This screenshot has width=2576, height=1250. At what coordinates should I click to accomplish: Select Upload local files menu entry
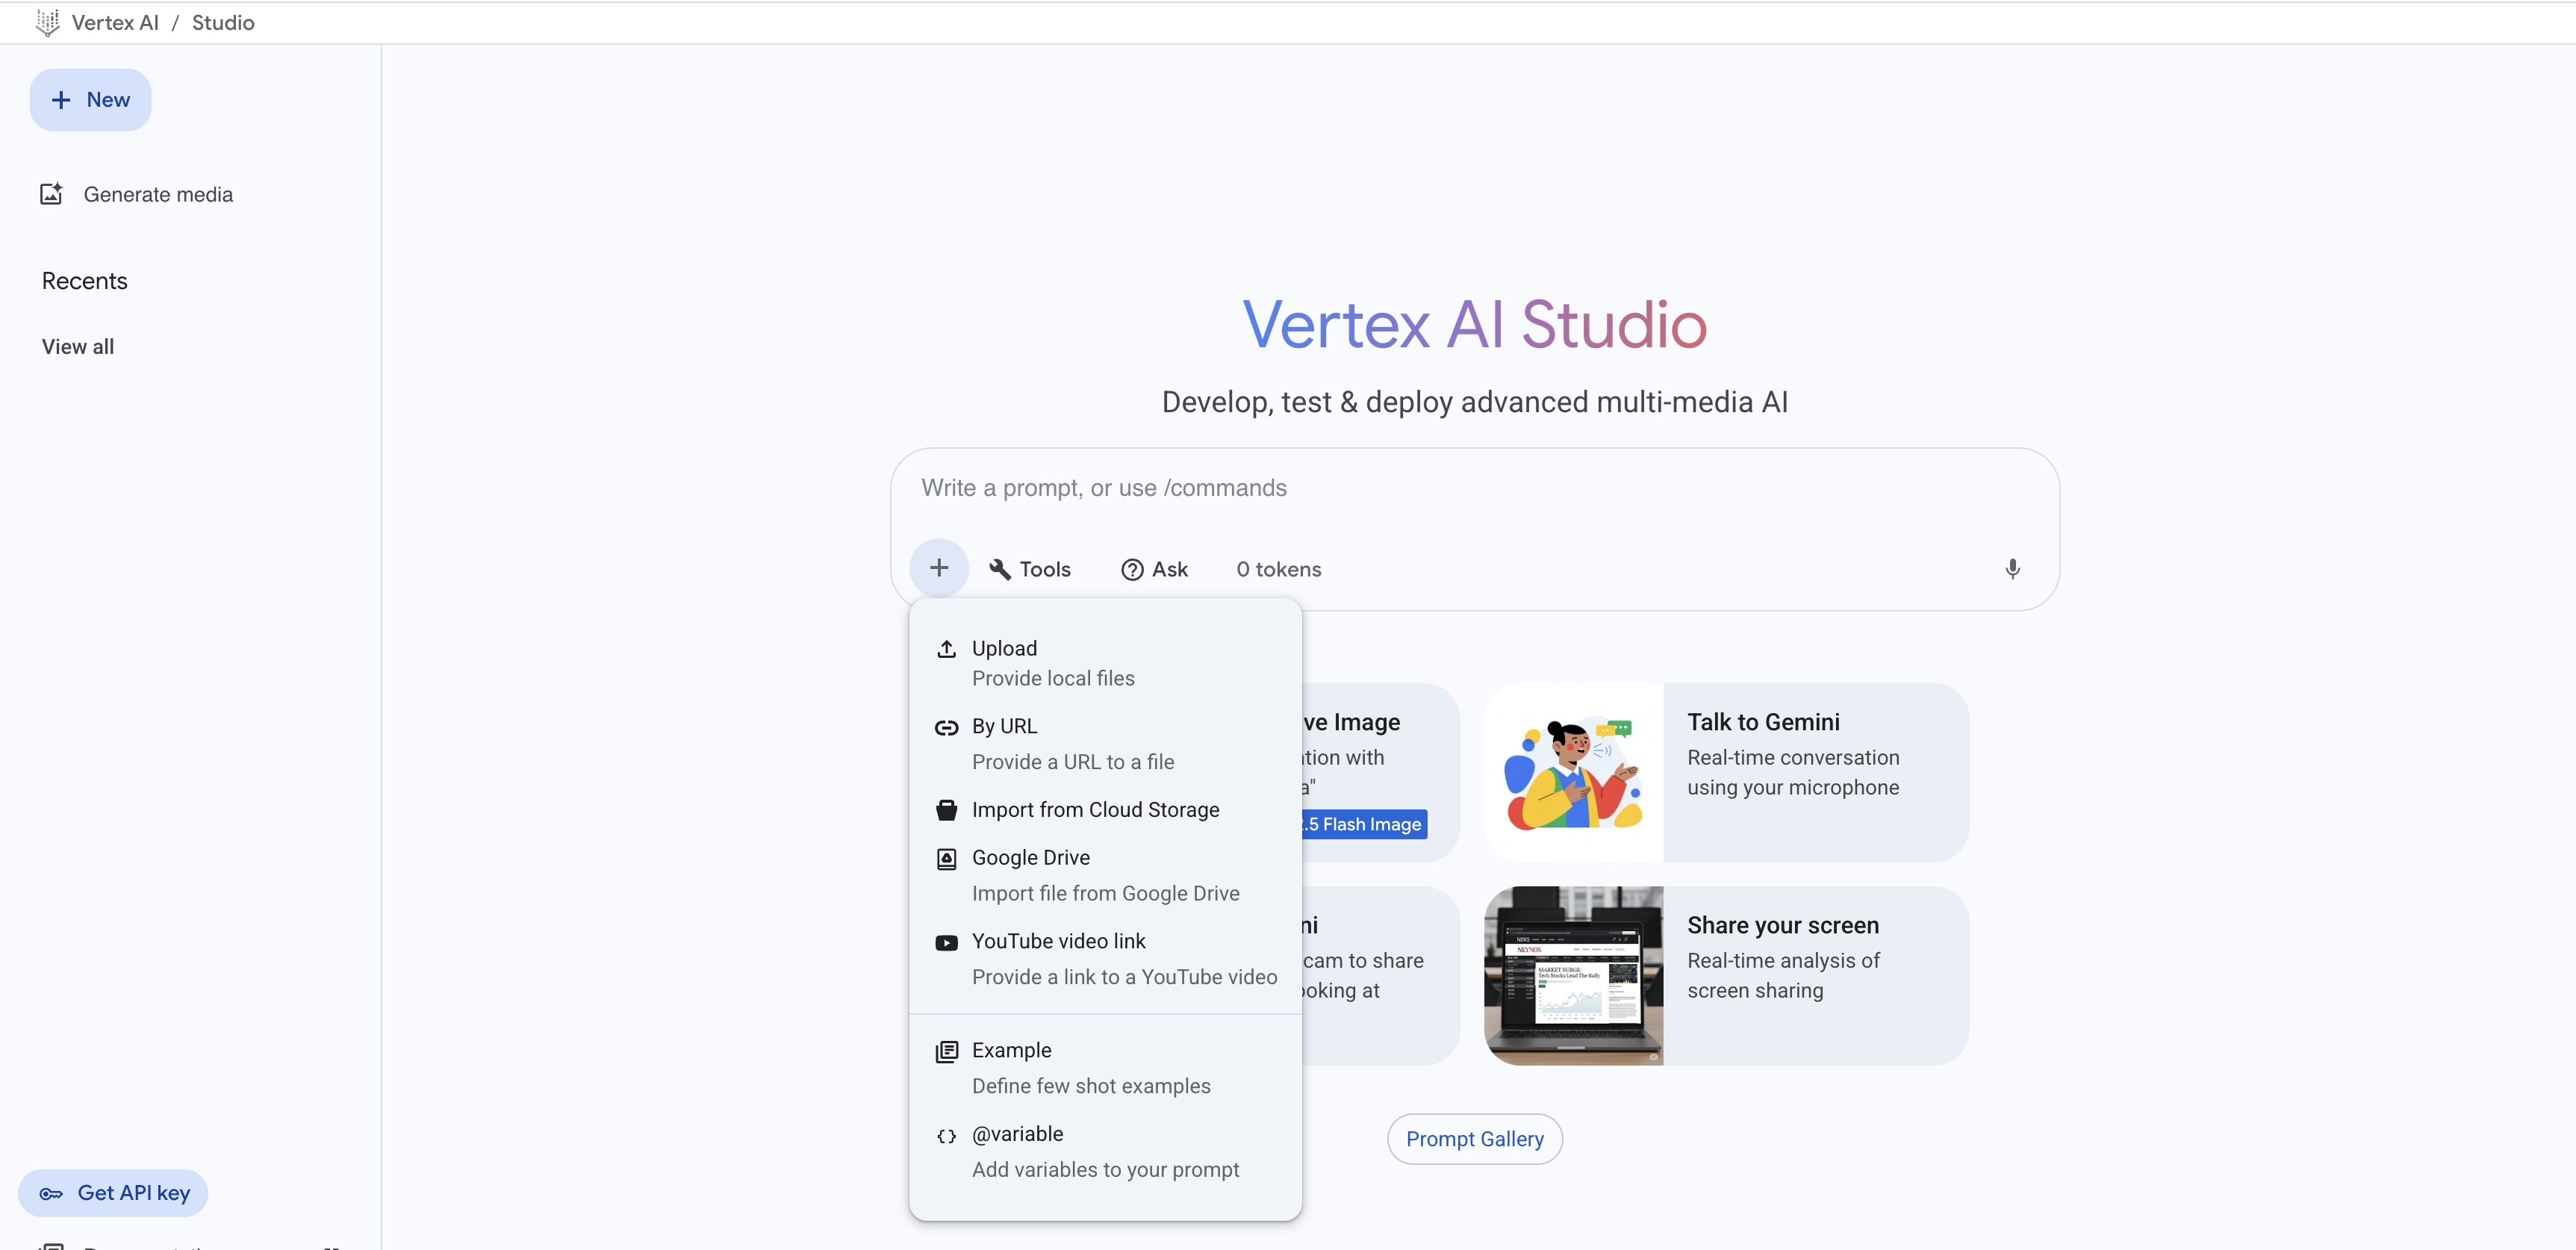click(1105, 663)
